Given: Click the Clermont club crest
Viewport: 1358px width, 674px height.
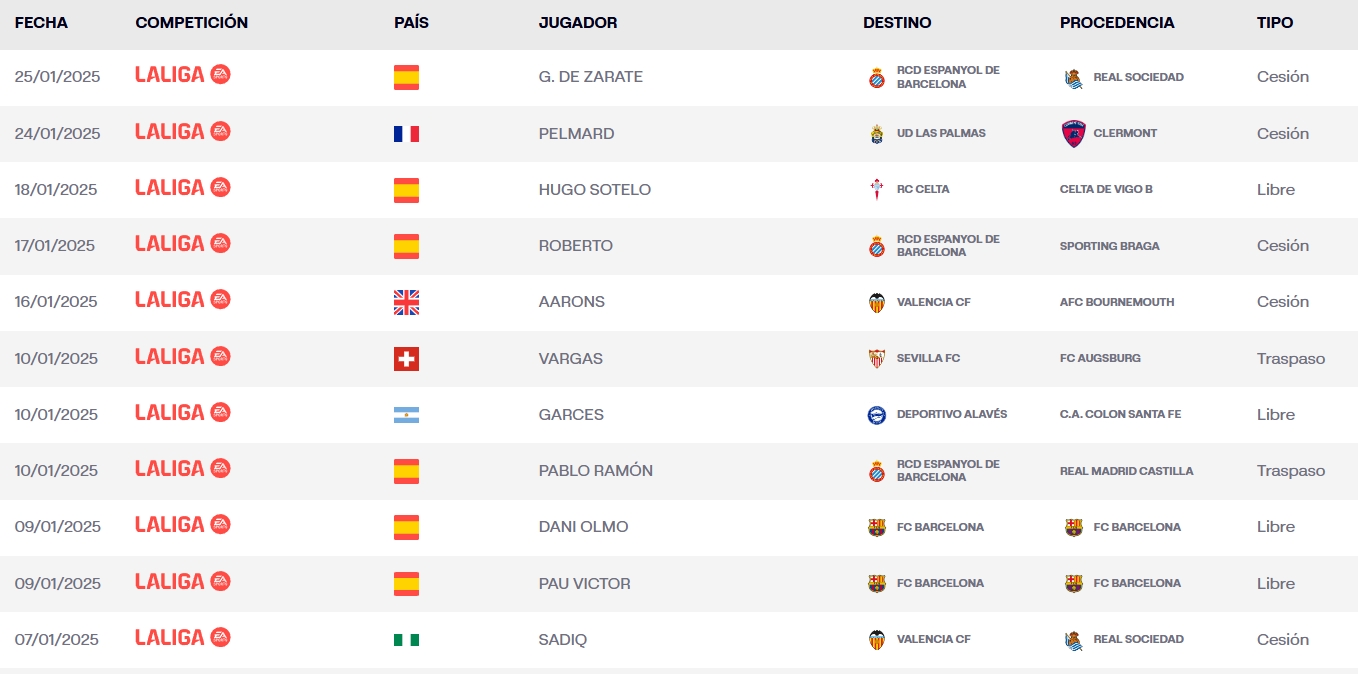Looking at the screenshot, I should coord(1073,134).
